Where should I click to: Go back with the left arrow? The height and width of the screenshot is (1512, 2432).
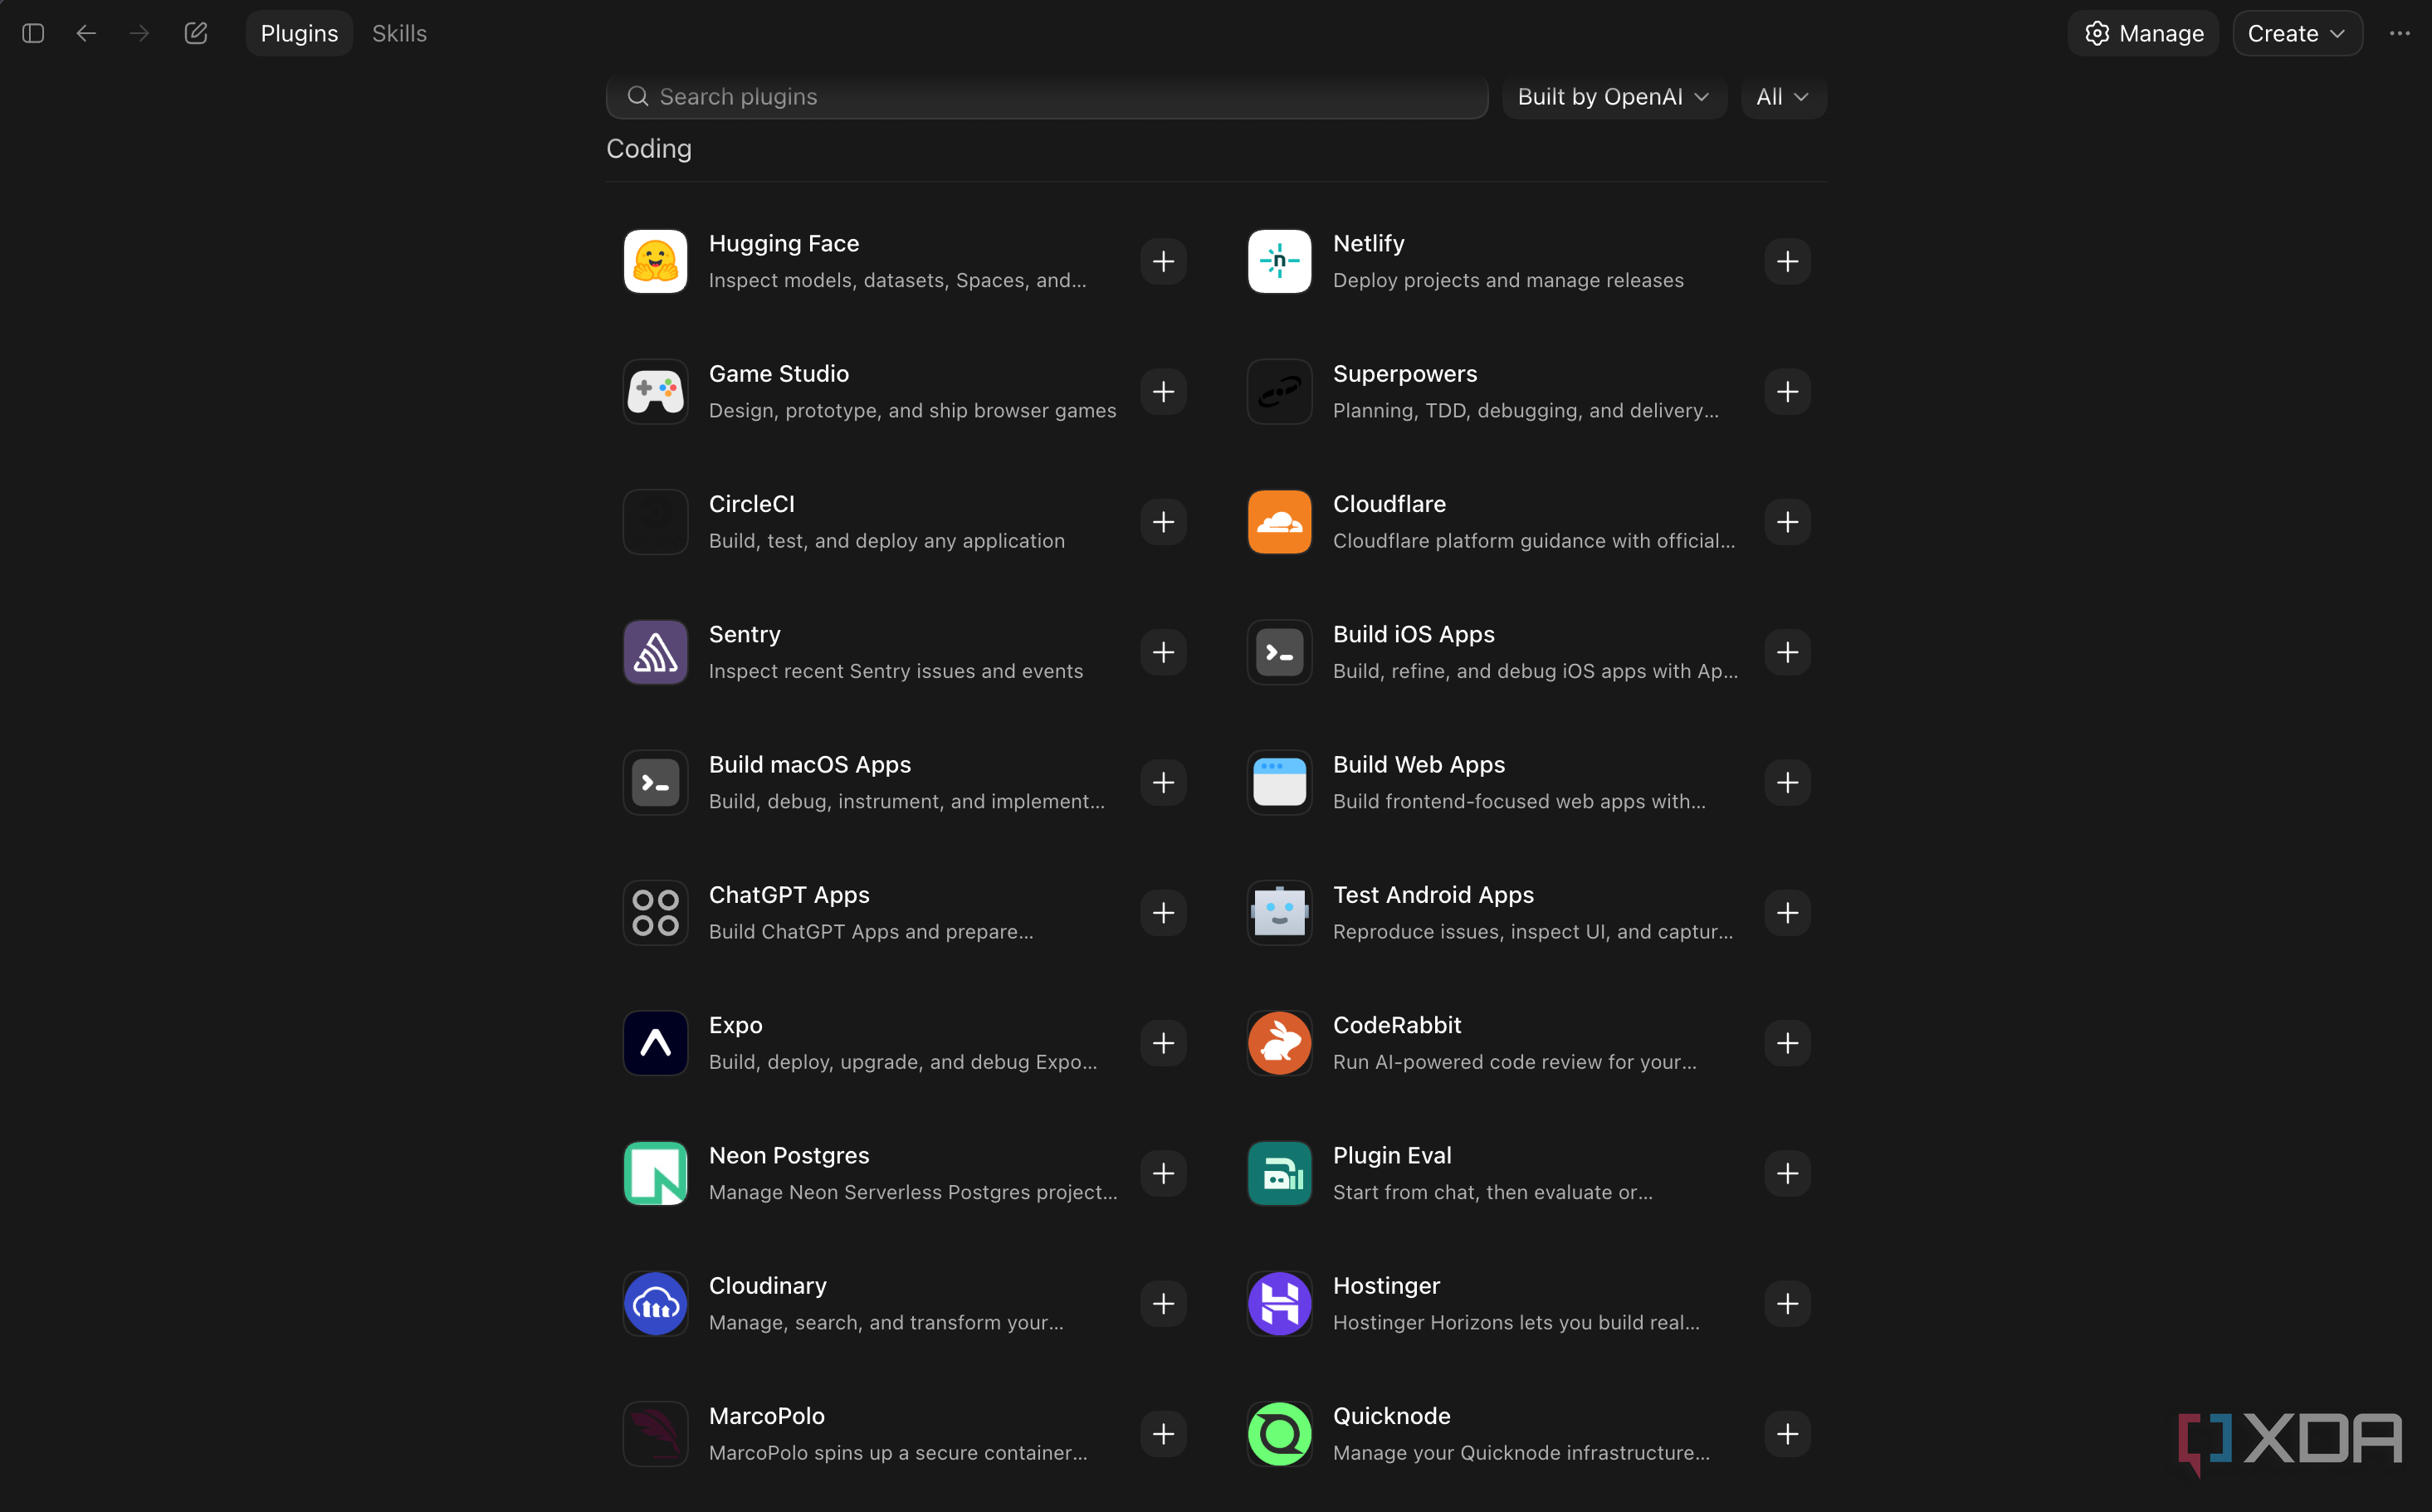(x=86, y=33)
